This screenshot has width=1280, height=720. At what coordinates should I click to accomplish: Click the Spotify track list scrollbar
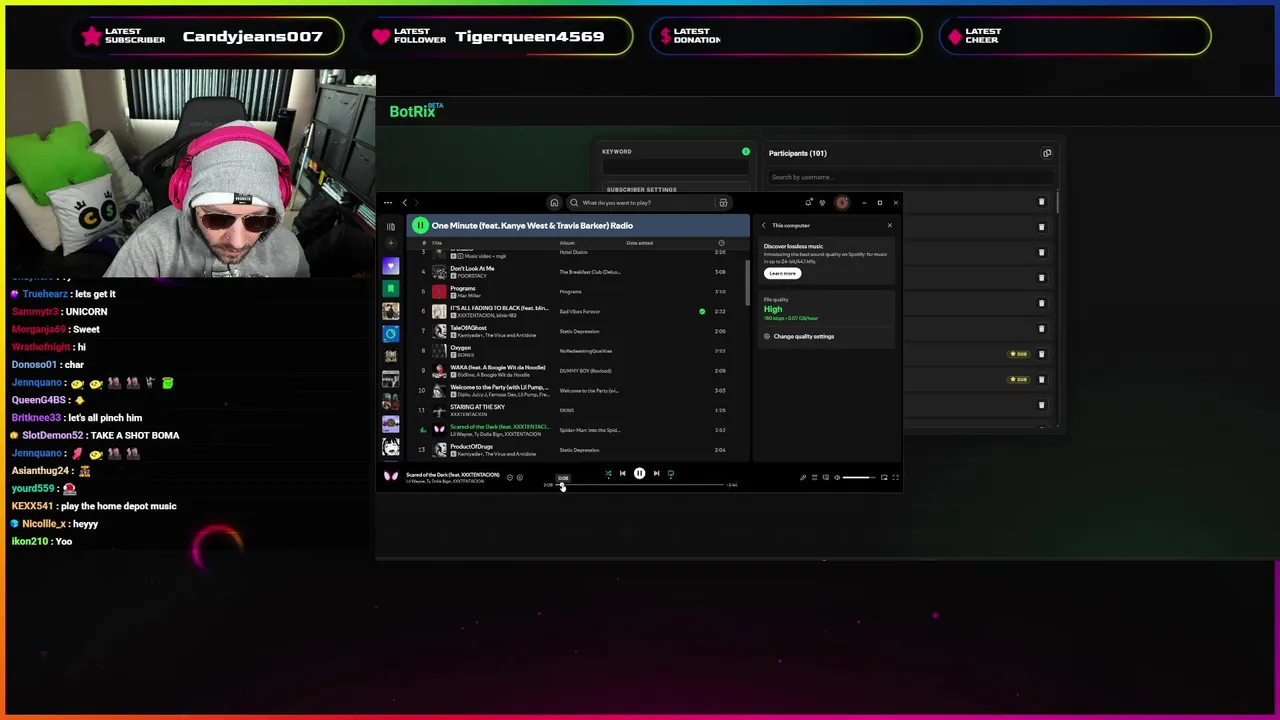tap(747, 285)
